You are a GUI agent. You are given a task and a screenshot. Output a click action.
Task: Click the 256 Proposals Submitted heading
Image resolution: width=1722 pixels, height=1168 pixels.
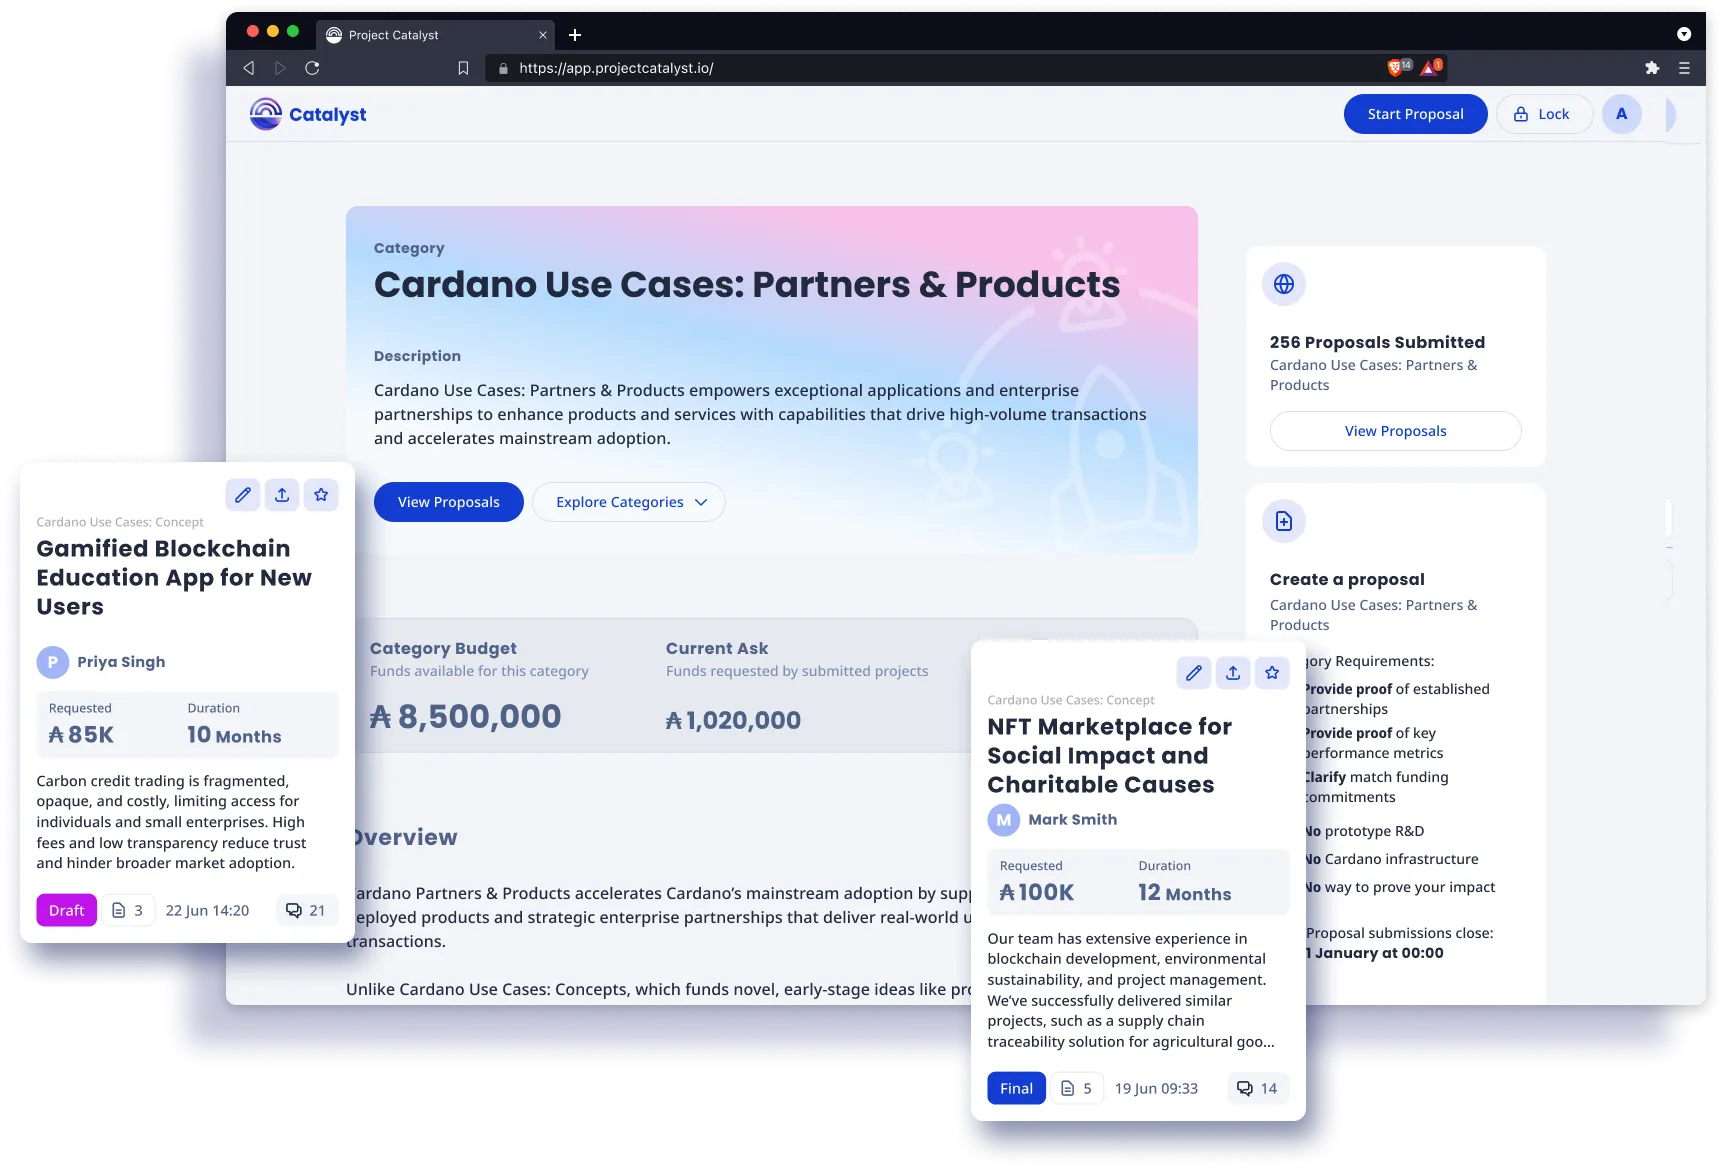[1377, 342]
